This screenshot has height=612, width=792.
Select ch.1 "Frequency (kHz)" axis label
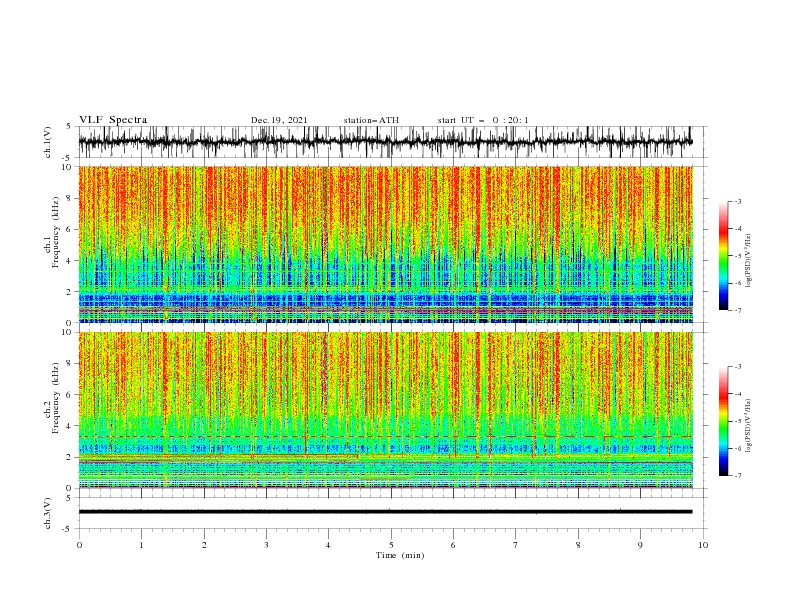pos(56,232)
